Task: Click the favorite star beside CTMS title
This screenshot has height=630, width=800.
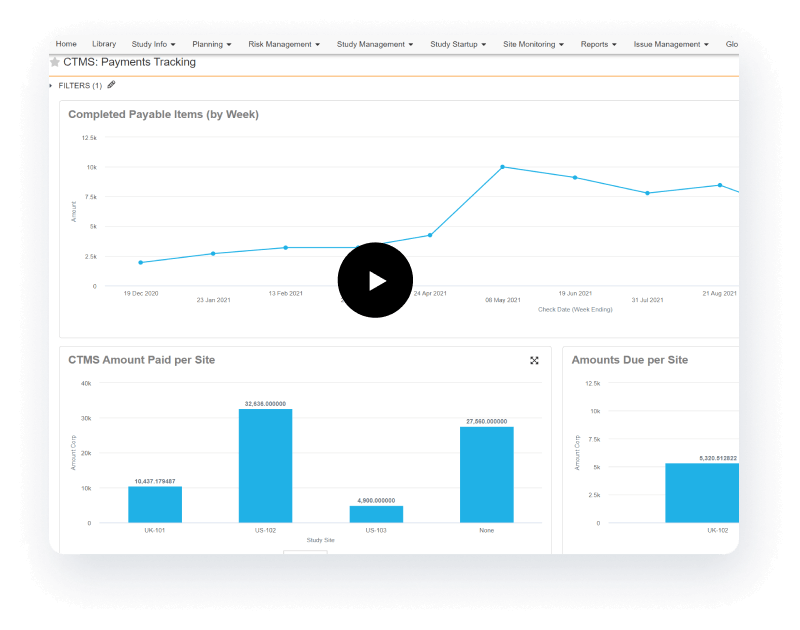Action: click(55, 62)
